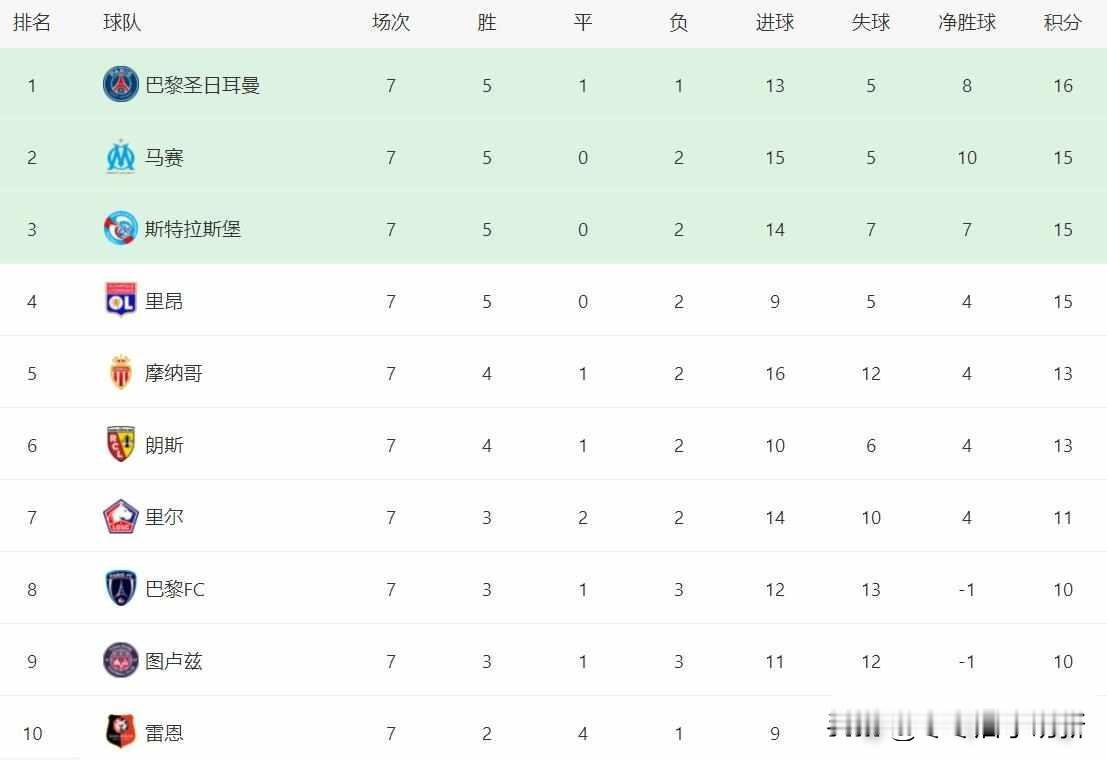Click the Rennes club badge
This screenshot has height=760, width=1107.
click(x=120, y=733)
